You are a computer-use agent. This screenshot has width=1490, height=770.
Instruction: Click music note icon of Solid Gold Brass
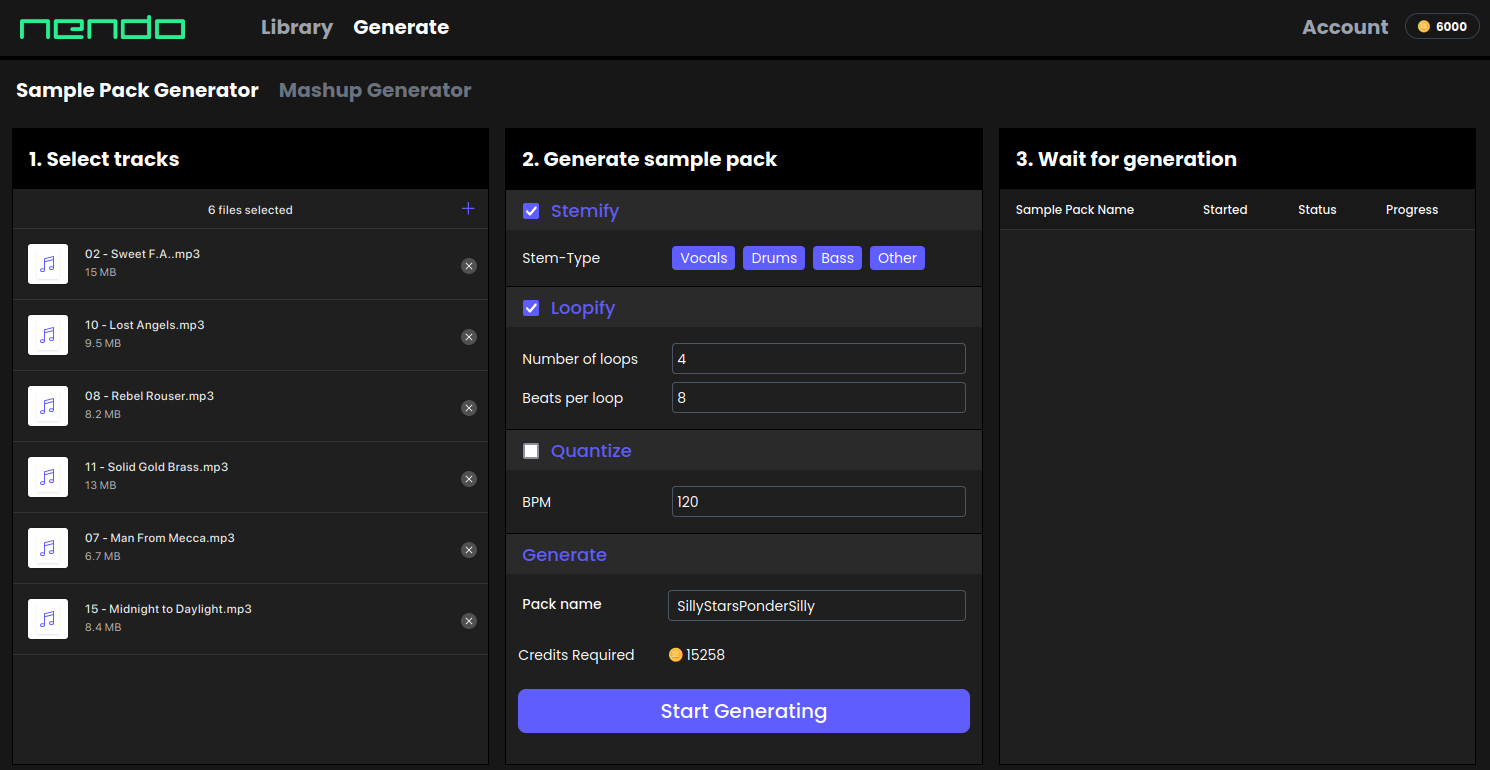pos(48,477)
